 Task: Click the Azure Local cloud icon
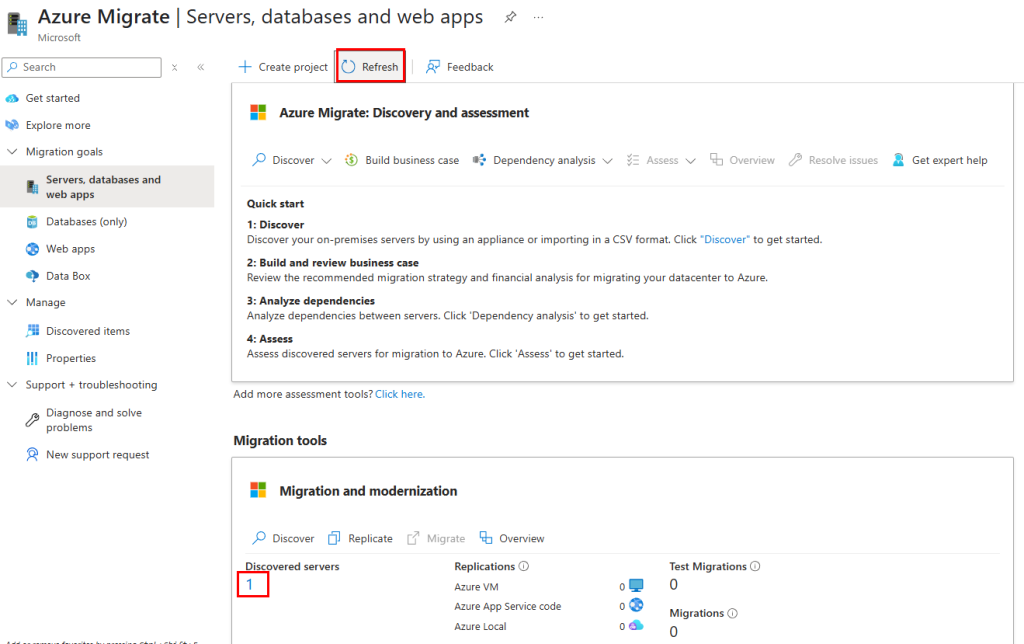[636, 625]
